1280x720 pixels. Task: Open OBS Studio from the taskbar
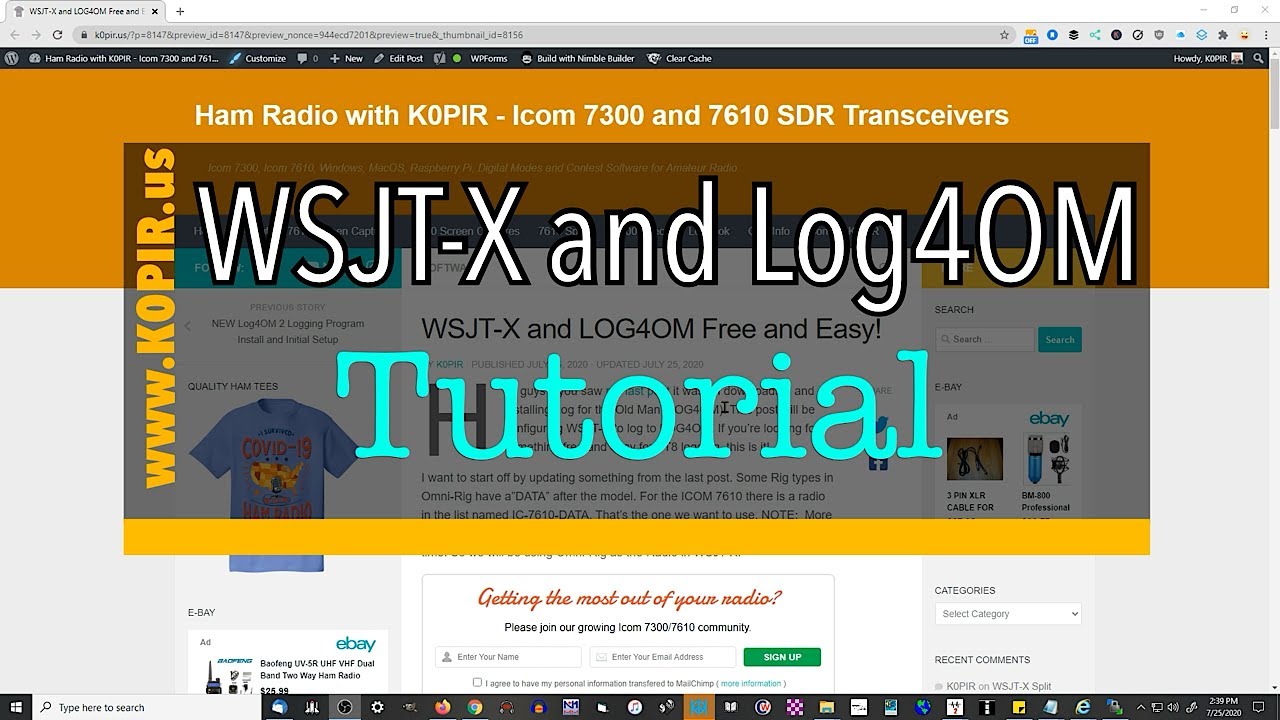(345, 707)
